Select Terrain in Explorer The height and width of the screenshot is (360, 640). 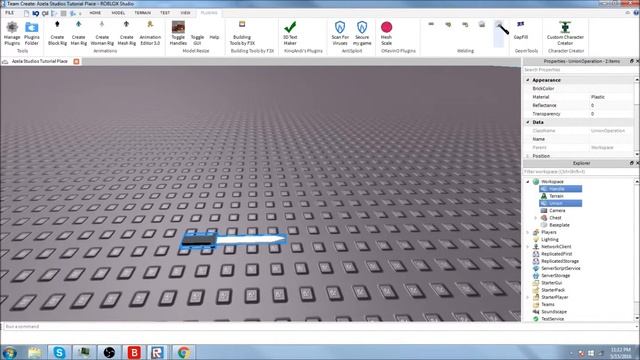click(x=556, y=196)
